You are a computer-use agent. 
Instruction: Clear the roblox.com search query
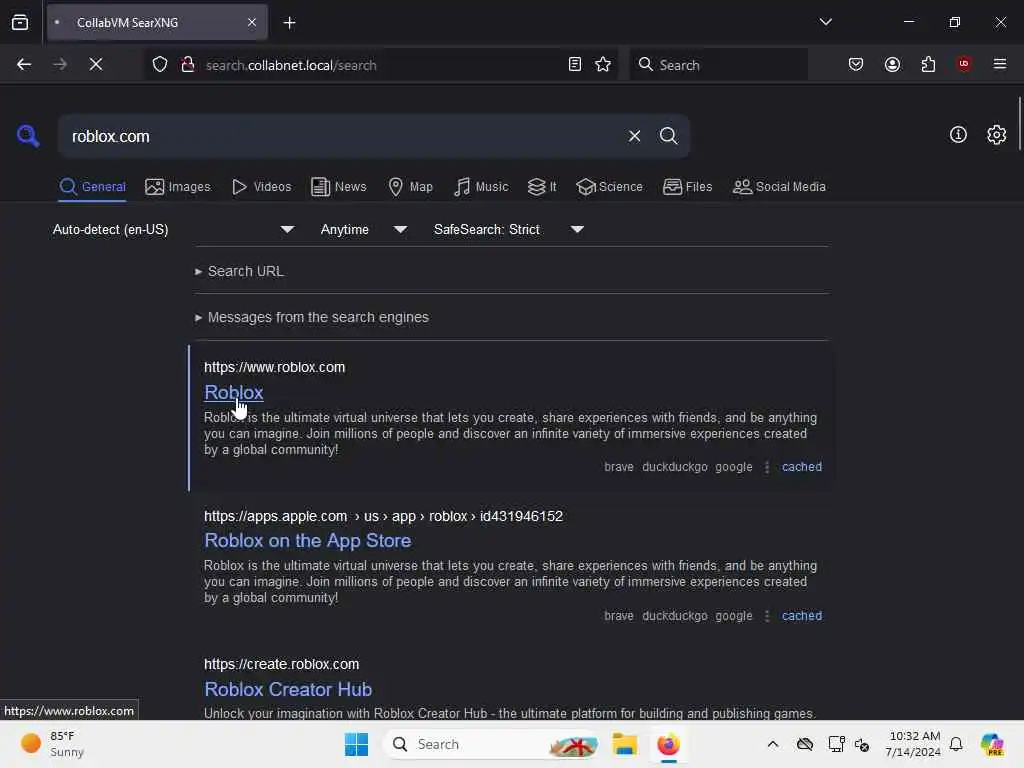point(634,136)
